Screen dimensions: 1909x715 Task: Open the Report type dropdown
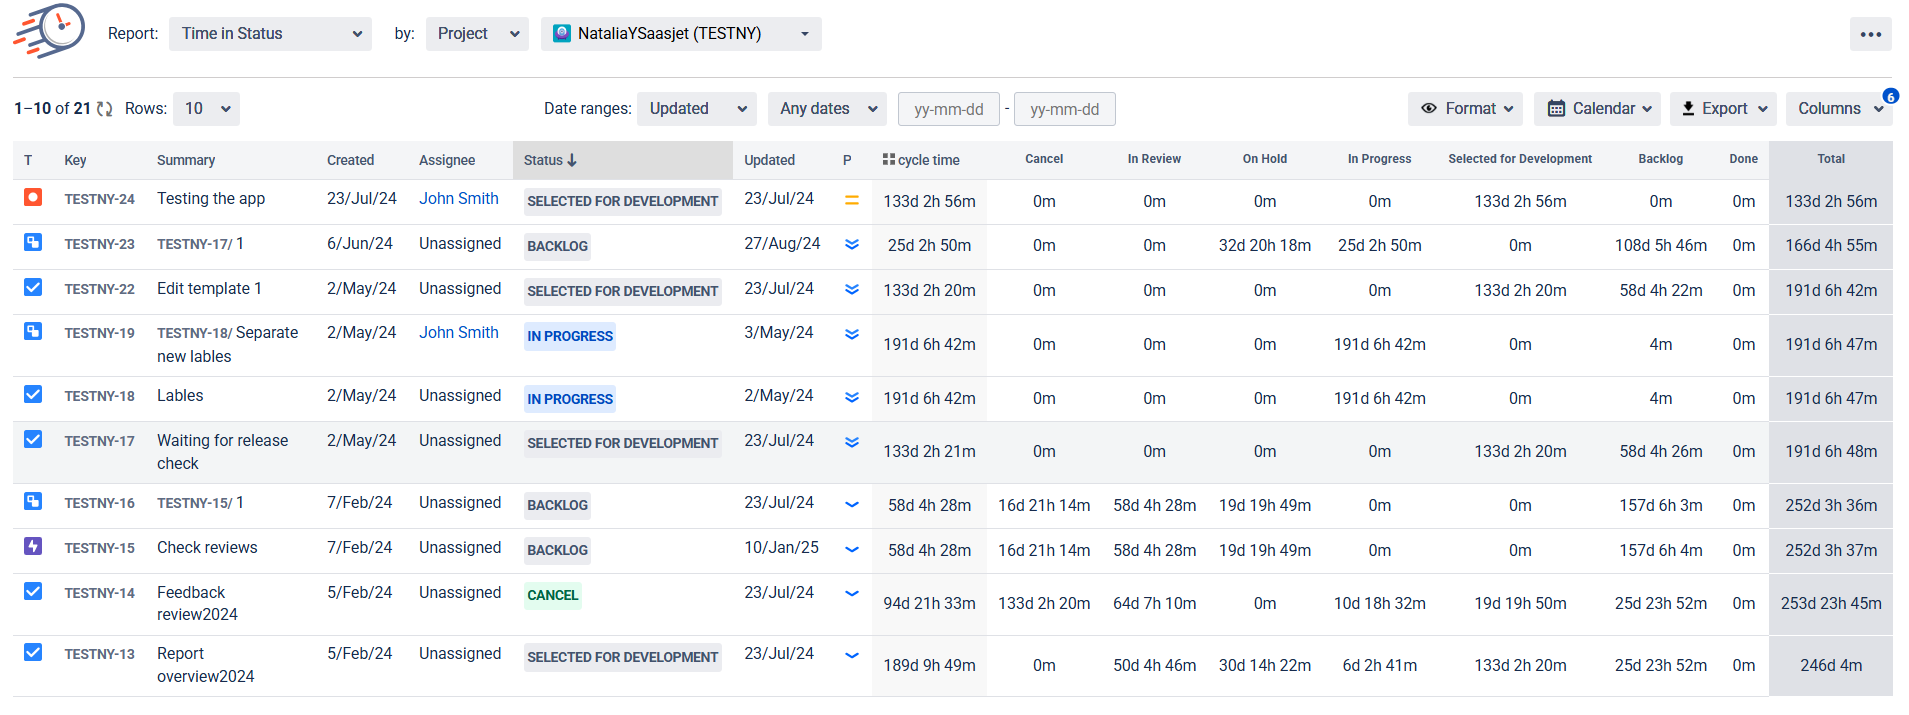(270, 34)
